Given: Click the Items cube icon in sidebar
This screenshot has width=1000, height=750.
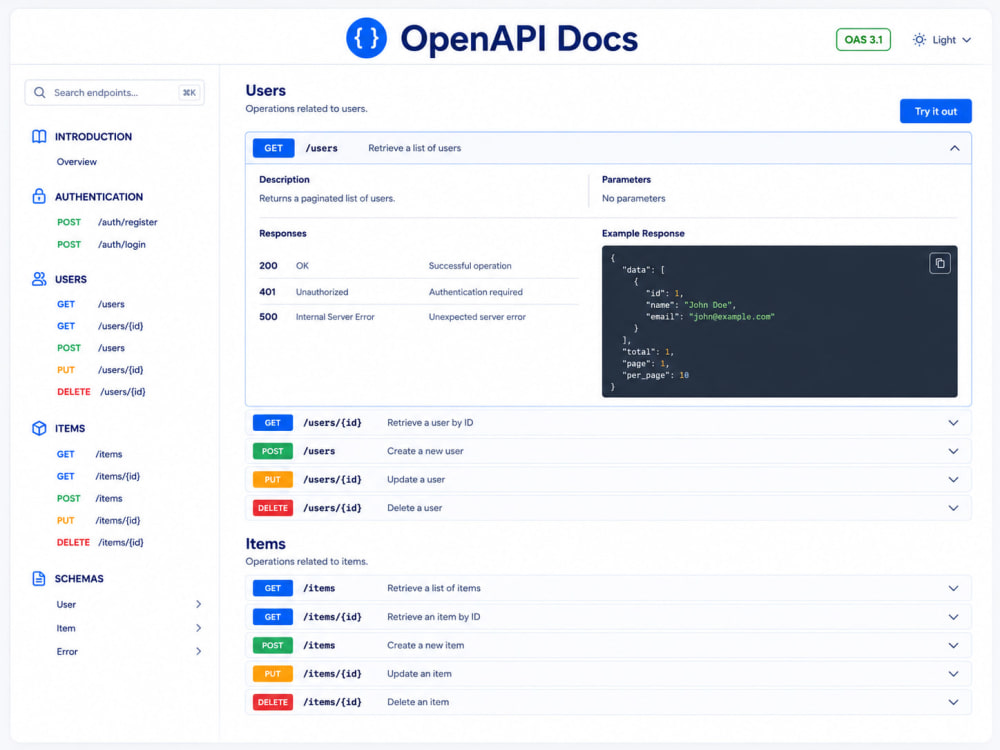Looking at the screenshot, I should click(39, 429).
